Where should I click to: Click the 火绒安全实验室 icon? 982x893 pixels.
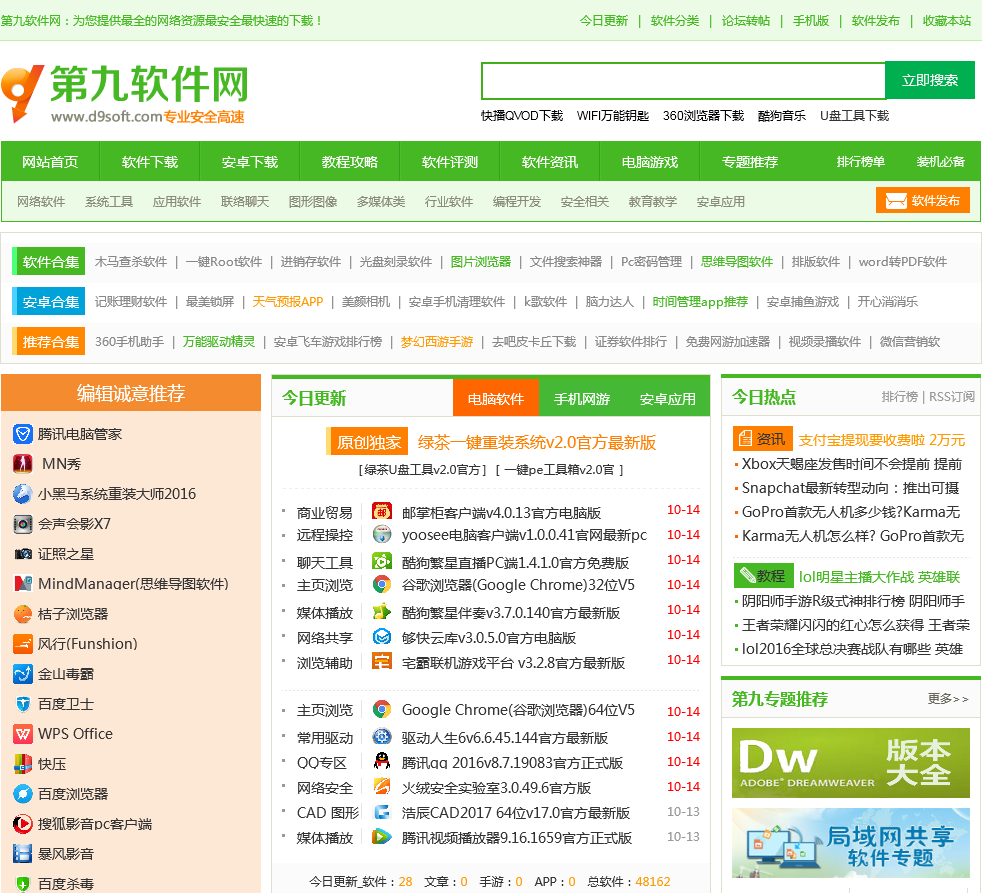point(381,787)
